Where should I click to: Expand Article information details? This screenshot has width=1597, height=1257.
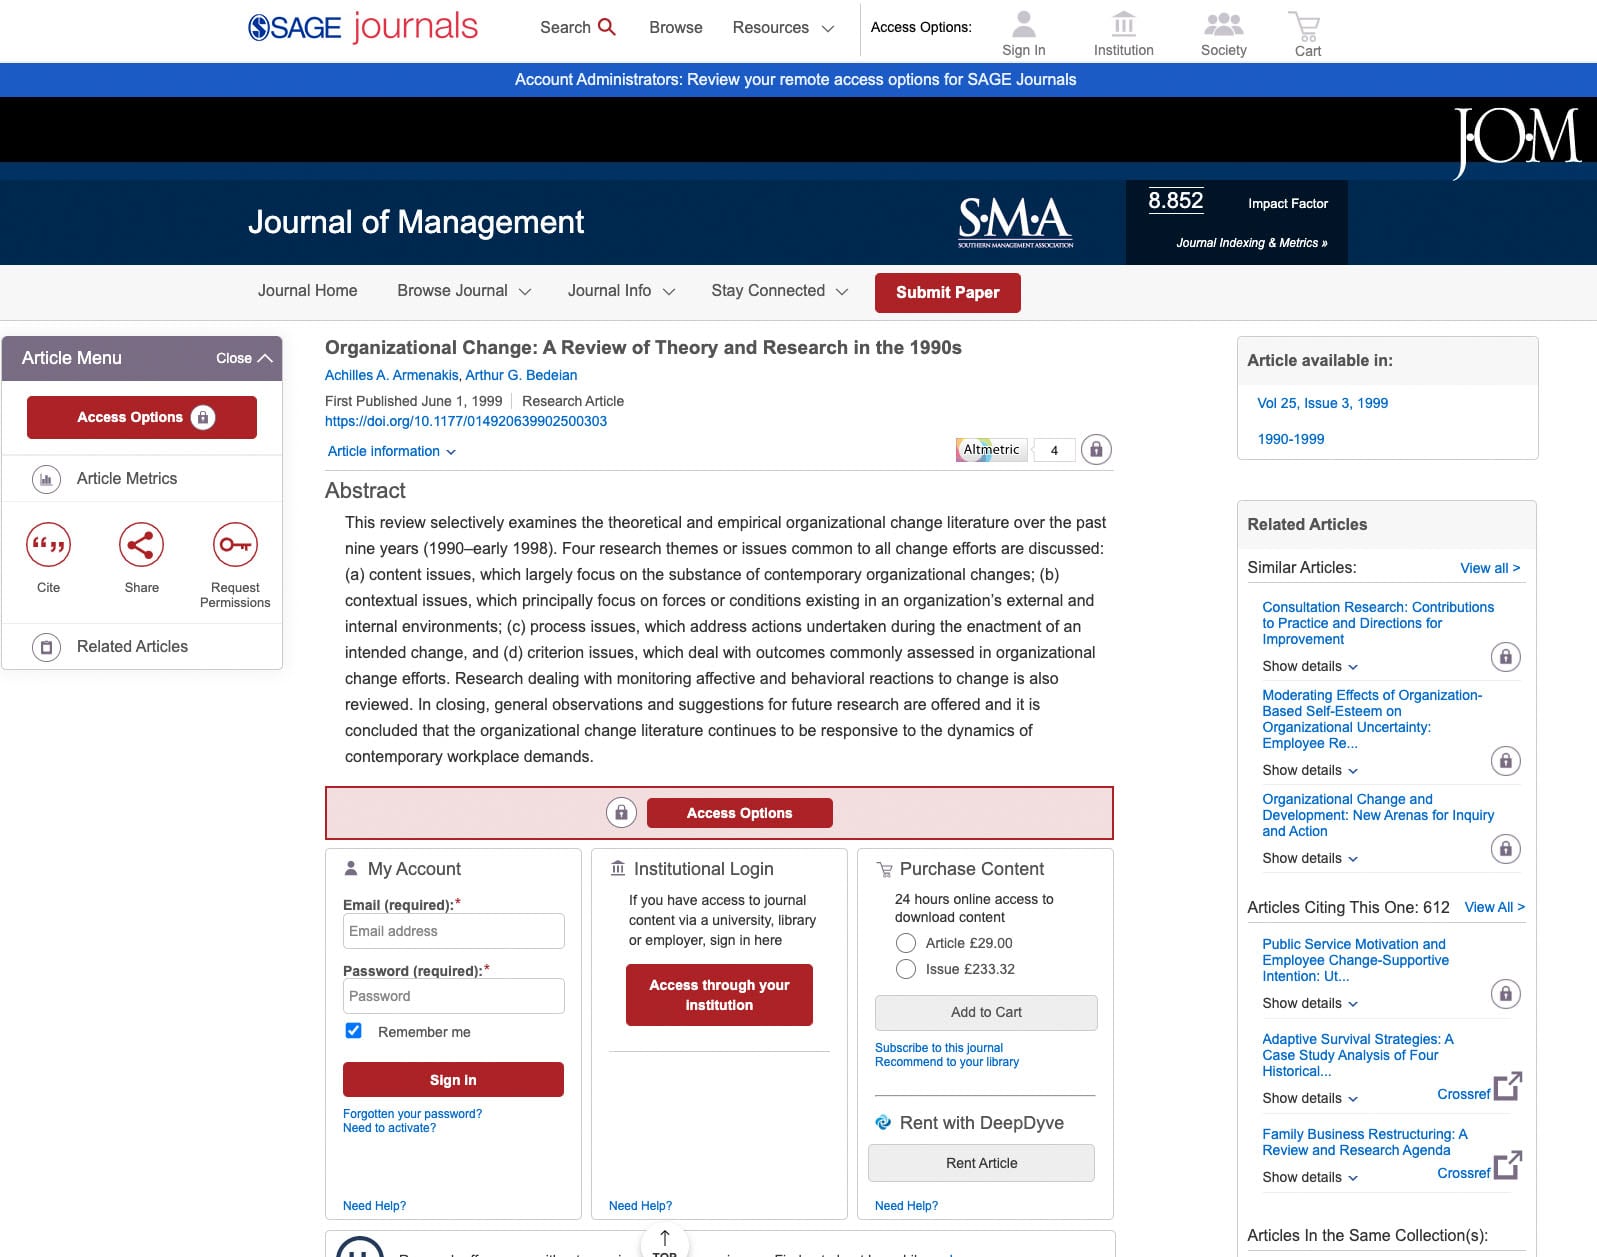392,452
